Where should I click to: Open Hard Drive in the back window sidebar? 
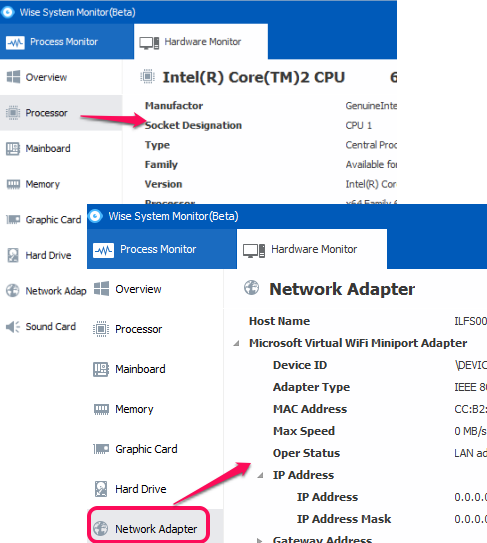tap(43, 256)
